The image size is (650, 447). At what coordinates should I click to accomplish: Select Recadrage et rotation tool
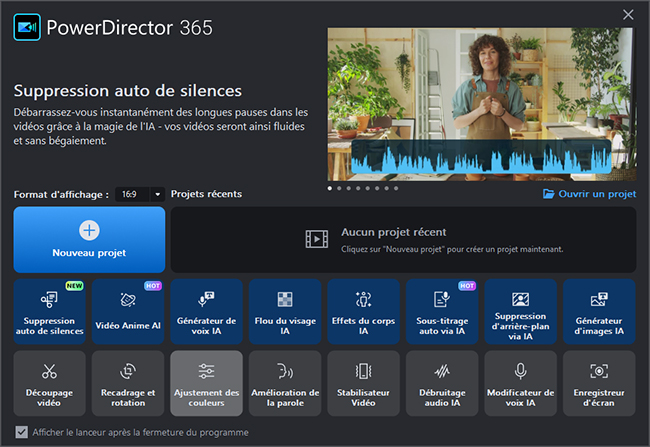(128, 383)
